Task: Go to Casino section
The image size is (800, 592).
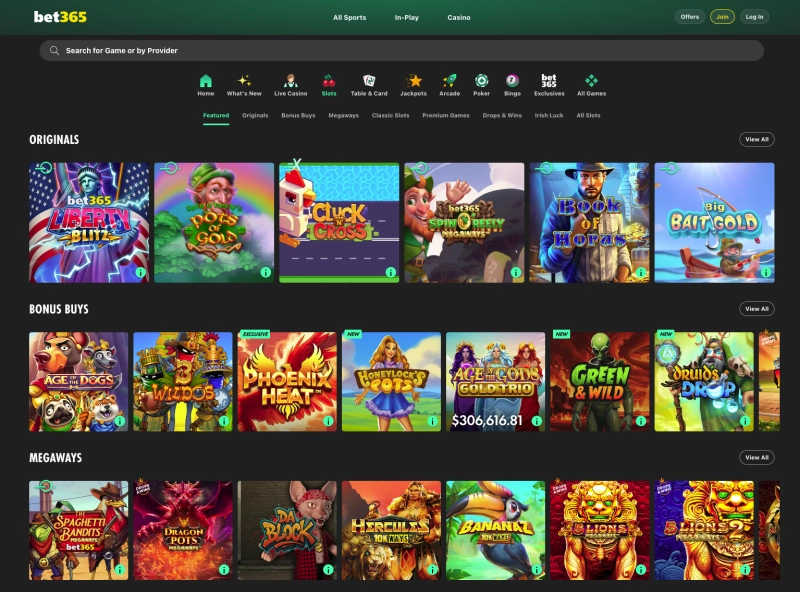Action: click(x=459, y=17)
